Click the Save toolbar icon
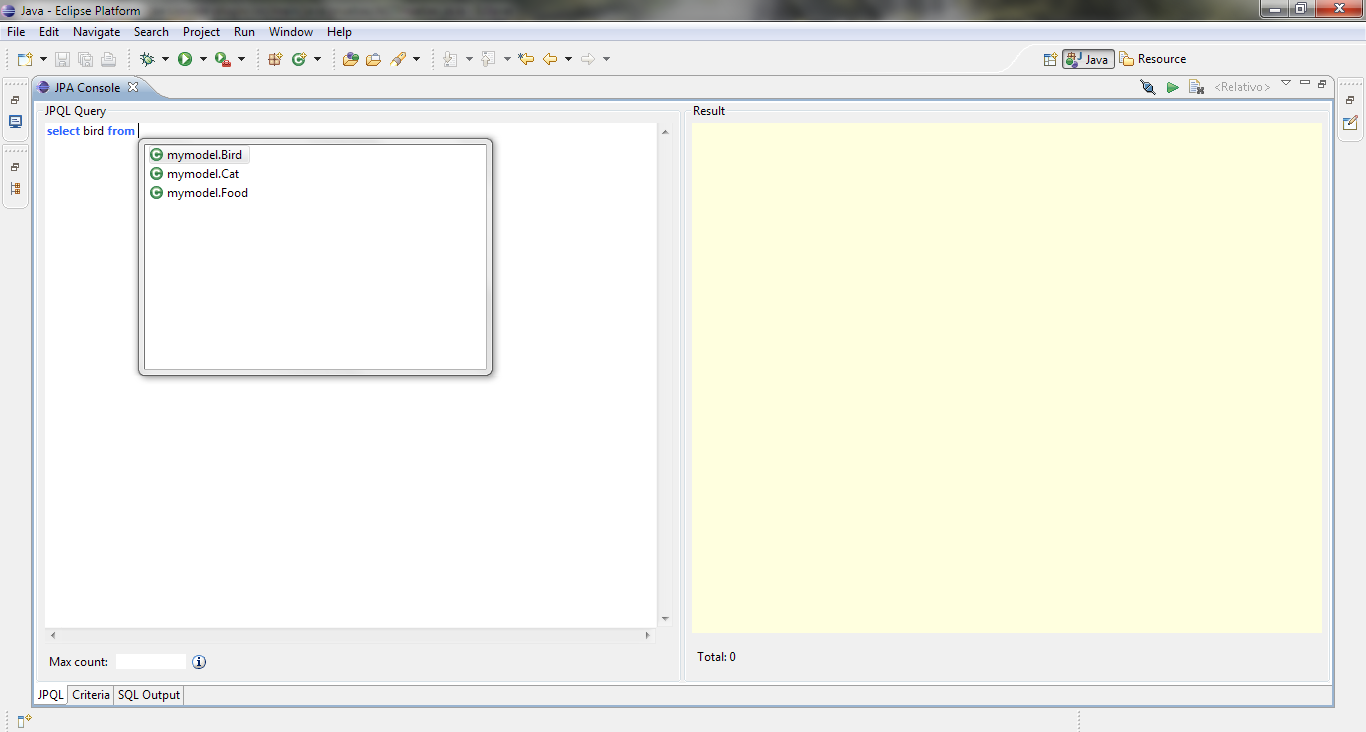This screenshot has width=1366, height=732. [62, 60]
